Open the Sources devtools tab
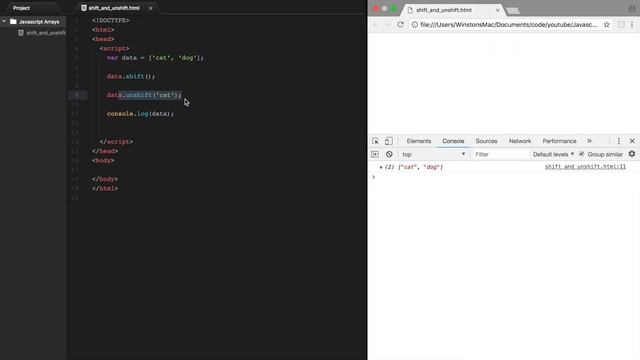This screenshot has width=640, height=360. tap(486, 141)
